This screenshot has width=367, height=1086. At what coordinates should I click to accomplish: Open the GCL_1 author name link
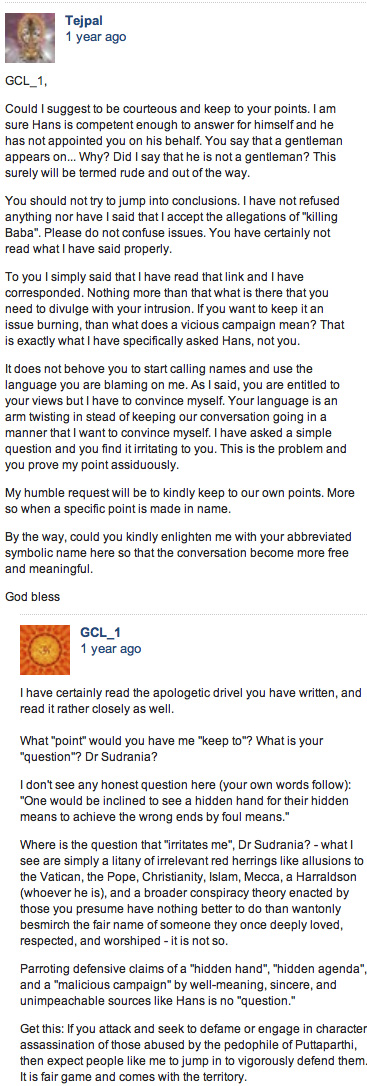pyautogui.click(x=100, y=632)
